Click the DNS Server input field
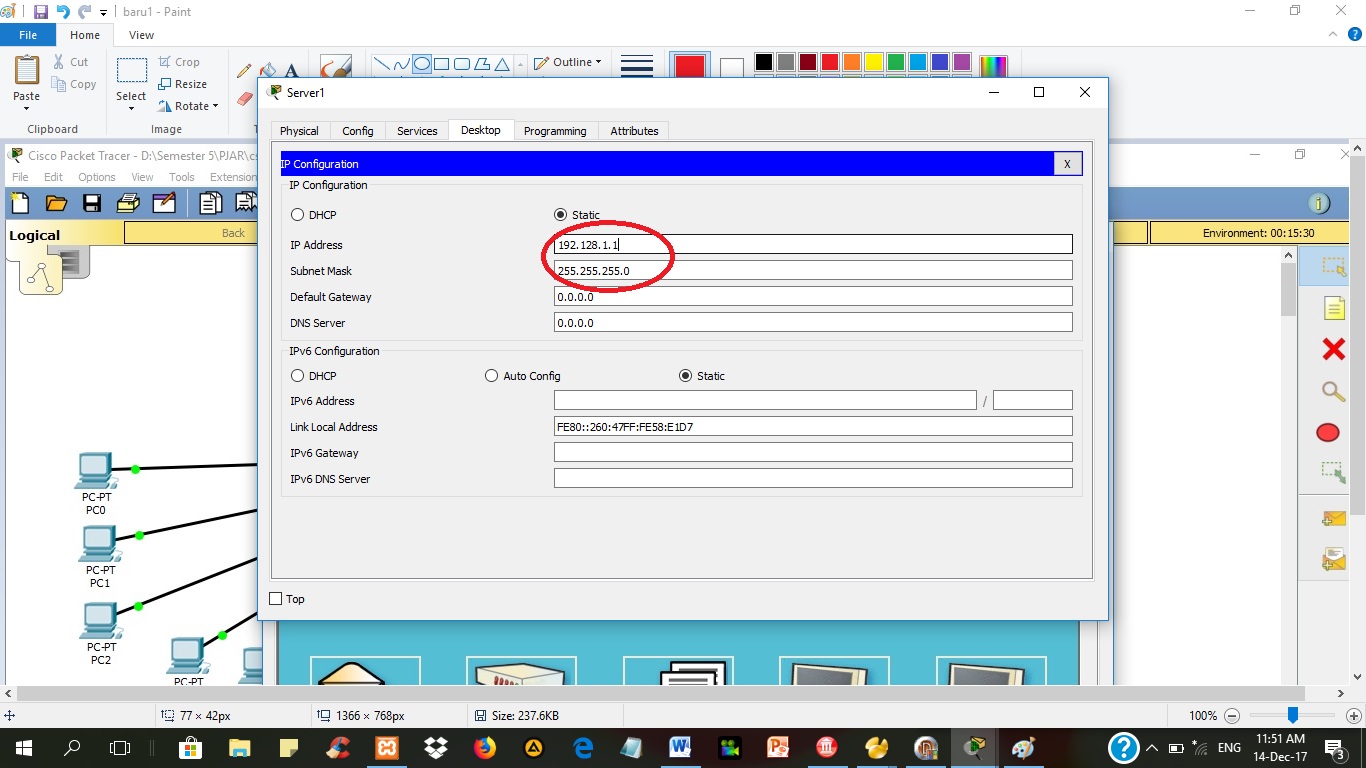This screenshot has height=768, width=1366. coord(812,322)
